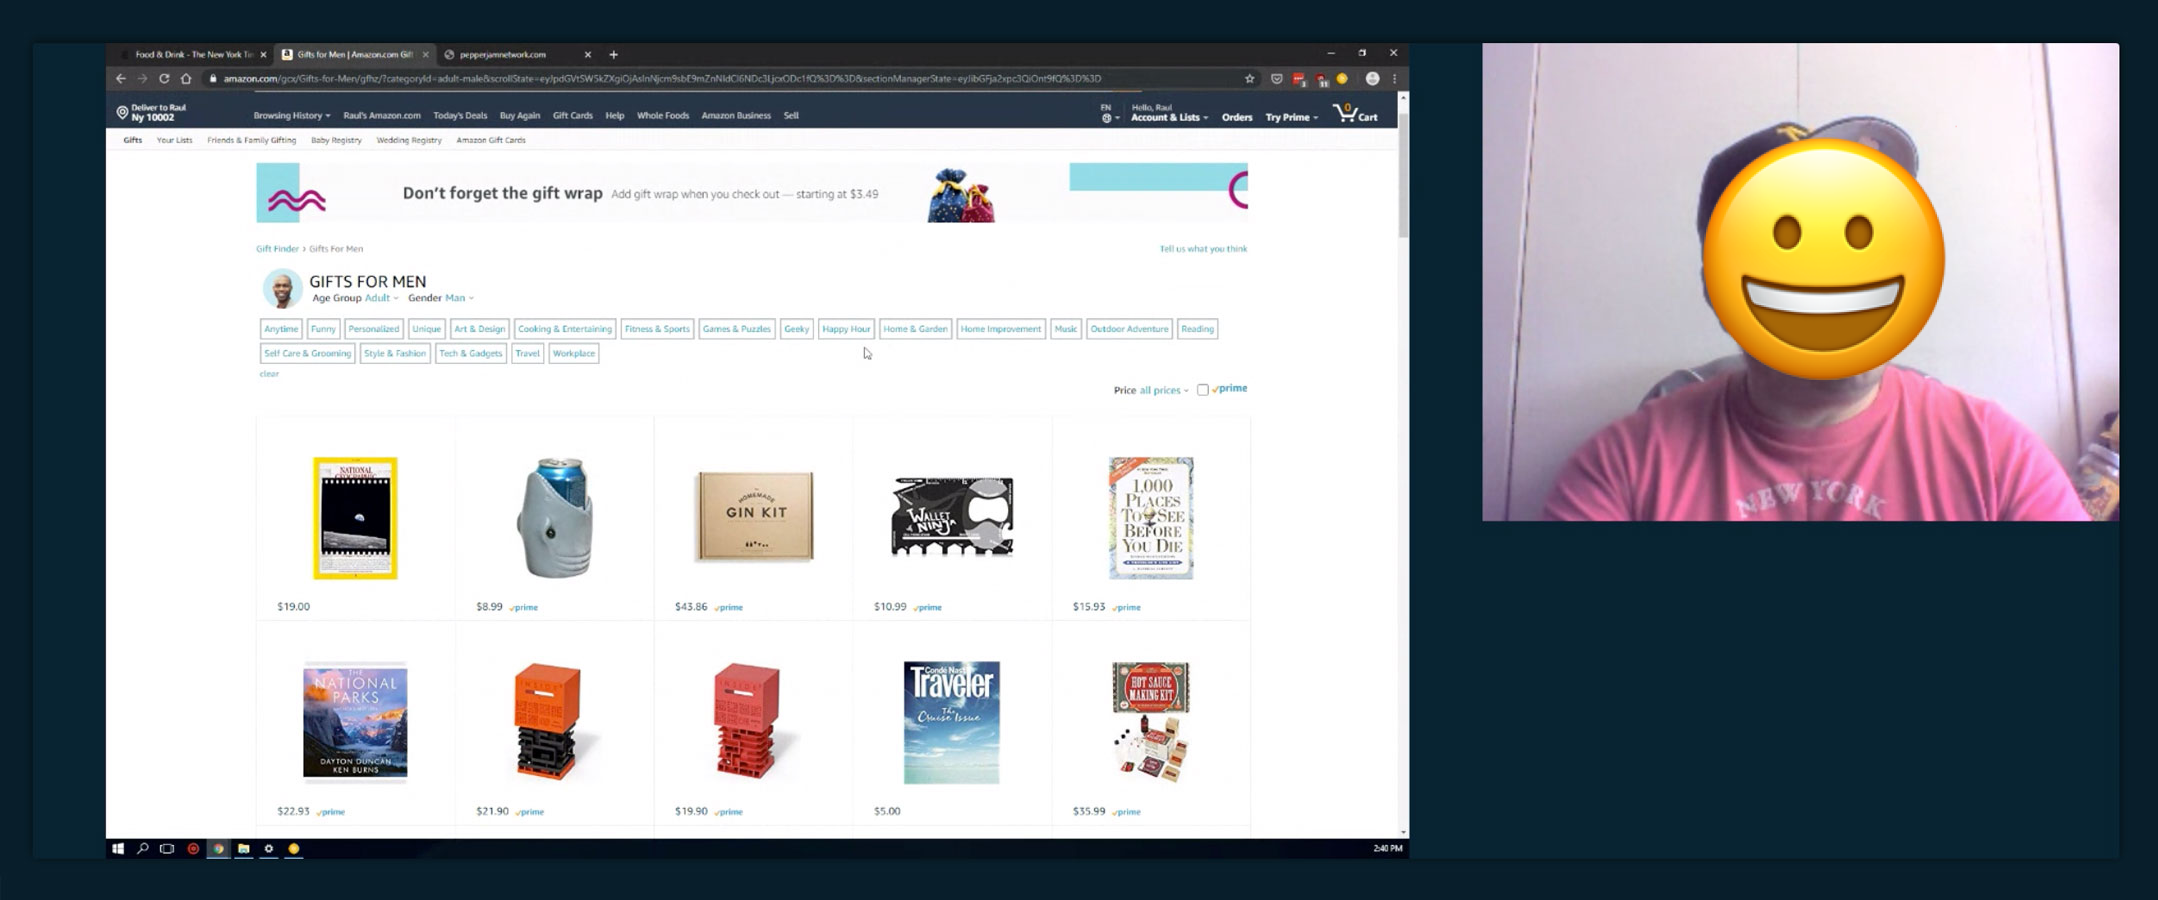This screenshot has width=2158, height=900.
Task: Toggle the Tech & Gadgets filter chip
Action: 471,354
